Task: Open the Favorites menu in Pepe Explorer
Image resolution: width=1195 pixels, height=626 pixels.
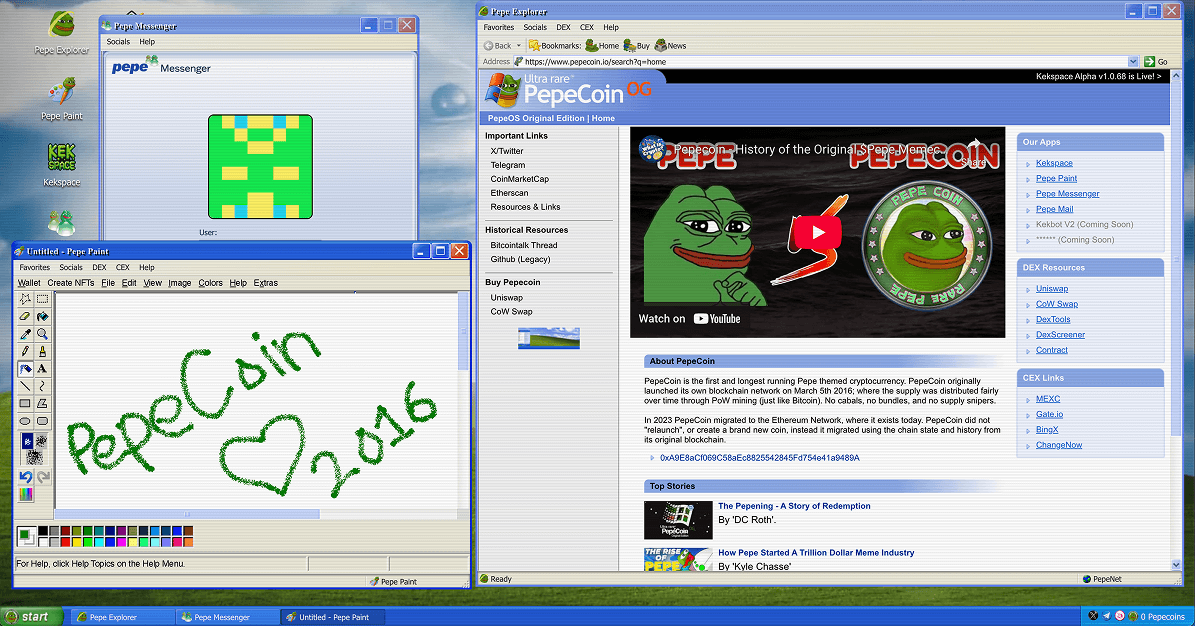Action: pyautogui.click(x=498, y=27)
